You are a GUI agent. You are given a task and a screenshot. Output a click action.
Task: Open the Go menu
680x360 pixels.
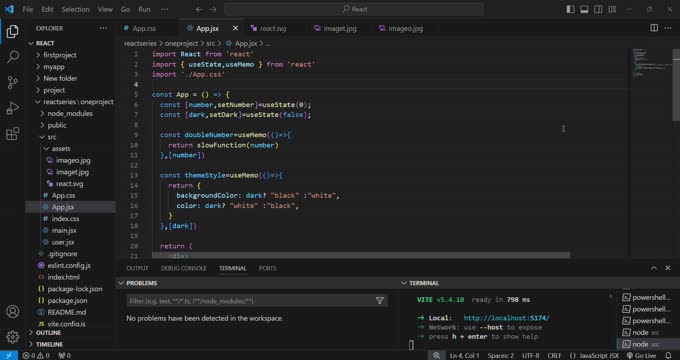point(126,9)
